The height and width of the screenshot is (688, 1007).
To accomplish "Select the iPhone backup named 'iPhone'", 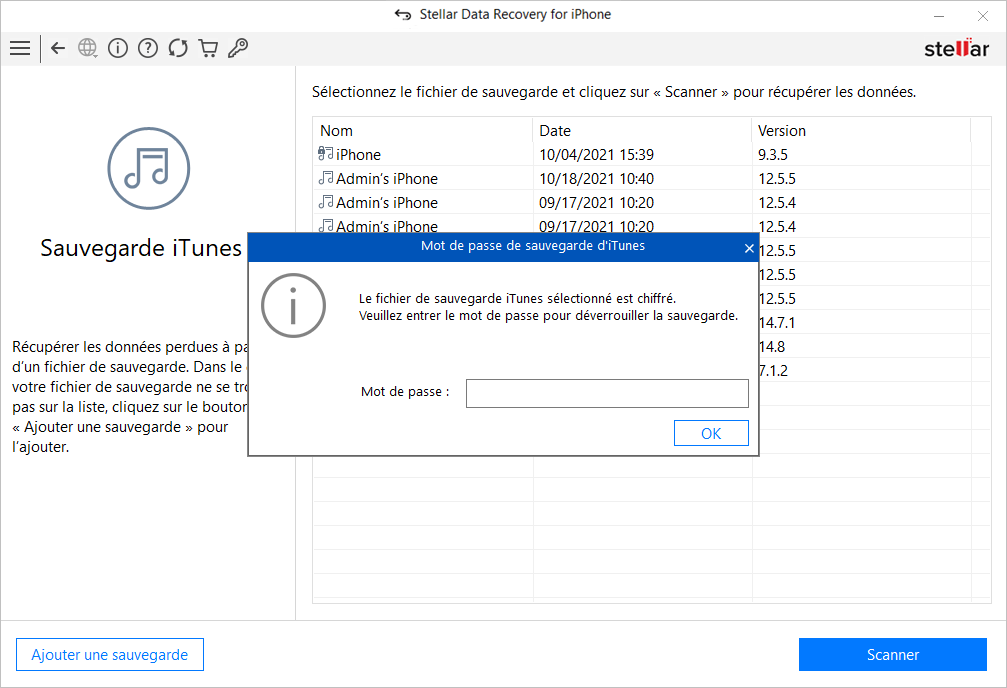I will pos(358,155).
